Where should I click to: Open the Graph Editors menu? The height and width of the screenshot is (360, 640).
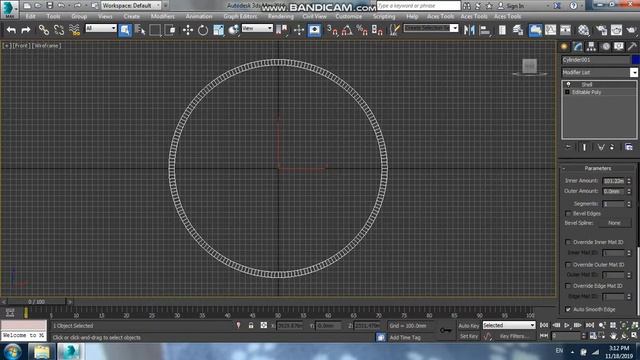click(240, 16)
